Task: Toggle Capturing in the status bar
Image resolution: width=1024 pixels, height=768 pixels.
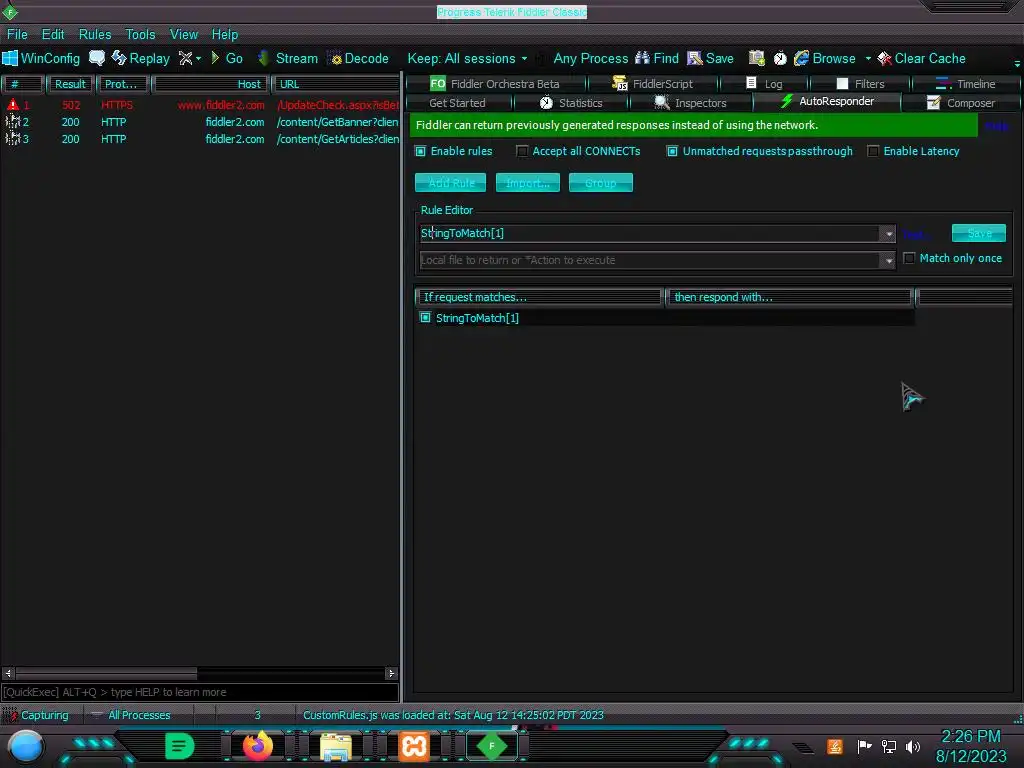Action: 39,715
